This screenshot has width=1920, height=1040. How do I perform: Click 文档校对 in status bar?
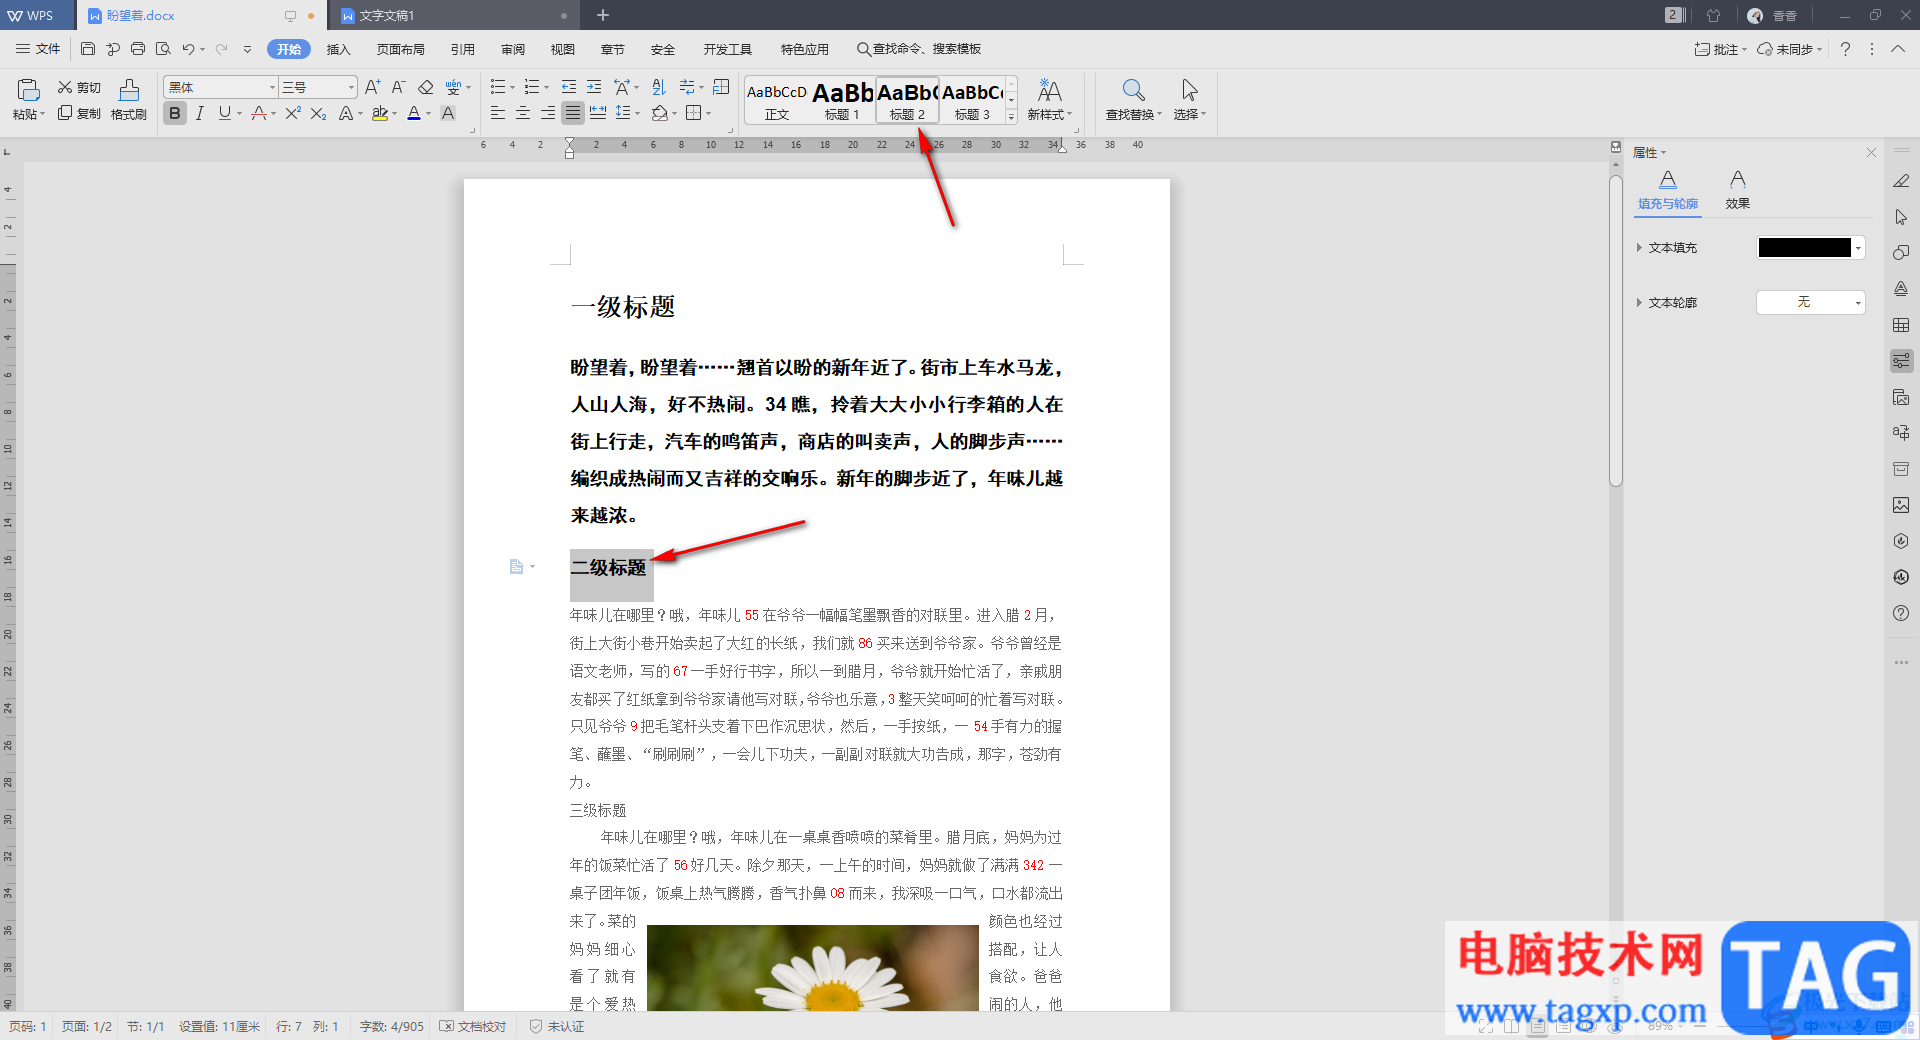coord(473,1026)
